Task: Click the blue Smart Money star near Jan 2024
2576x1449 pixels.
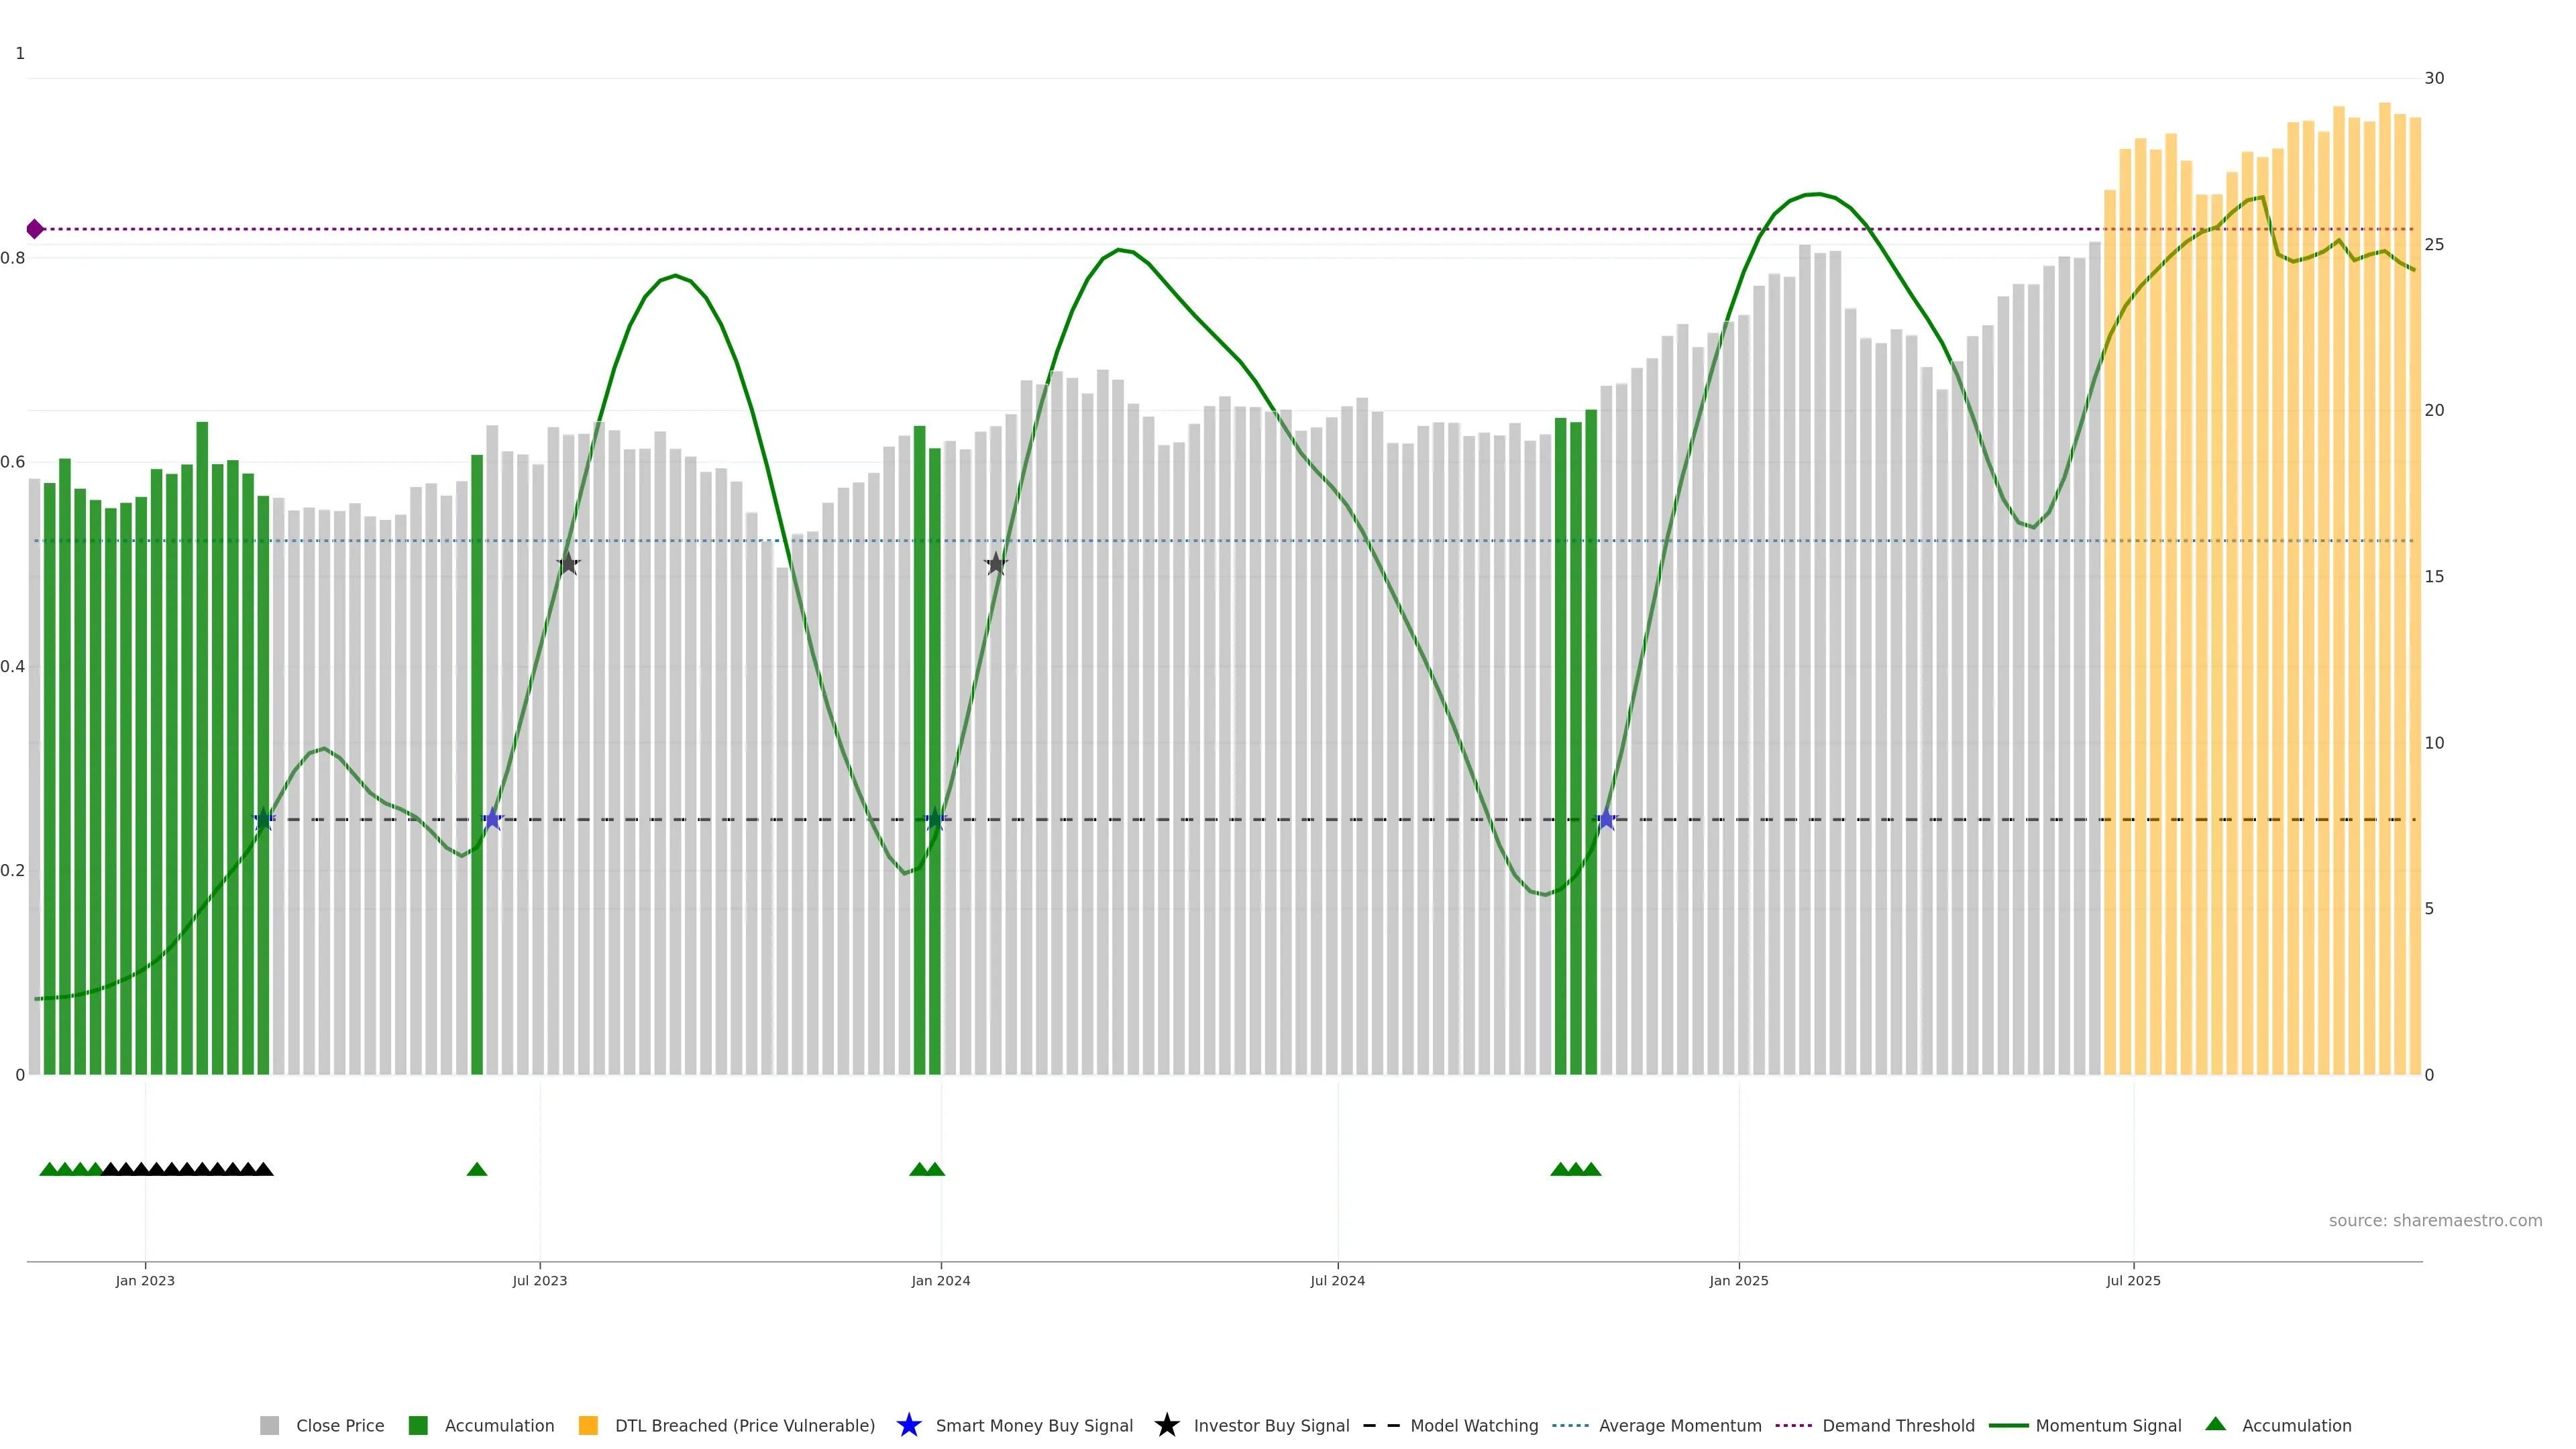Action: (935, 820)
